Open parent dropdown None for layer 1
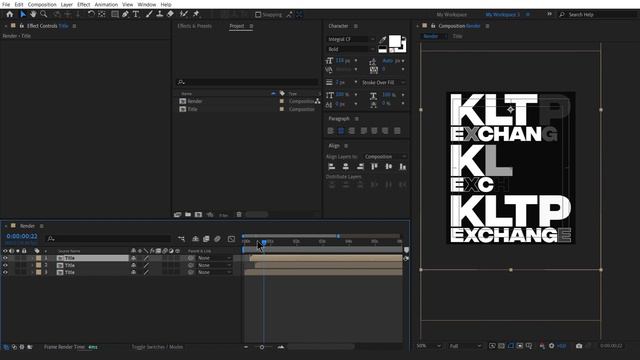640x360 pixels. tap(214, 258)
